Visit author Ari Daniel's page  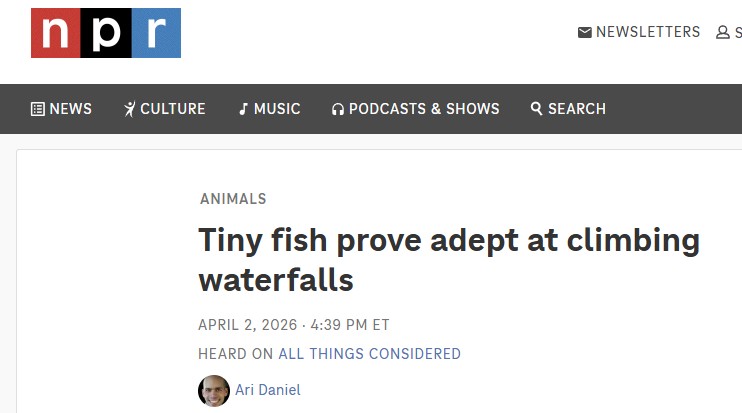coord(268,390)
